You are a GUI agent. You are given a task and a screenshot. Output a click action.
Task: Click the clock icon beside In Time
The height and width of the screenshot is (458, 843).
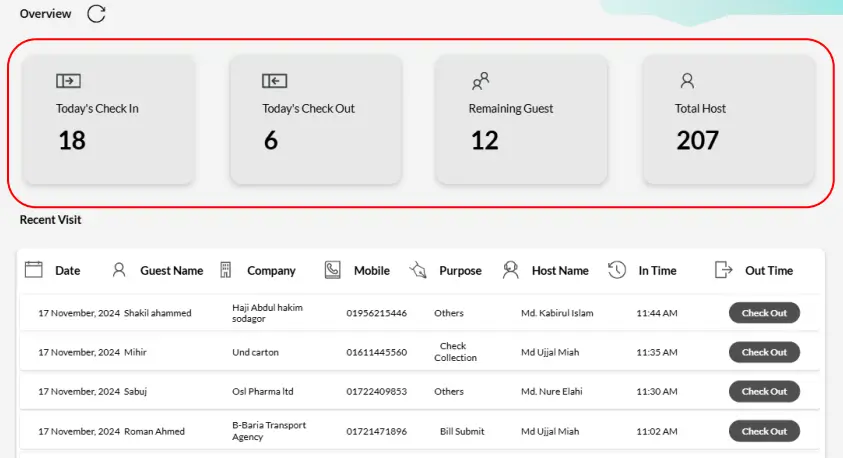click(617, 270)
